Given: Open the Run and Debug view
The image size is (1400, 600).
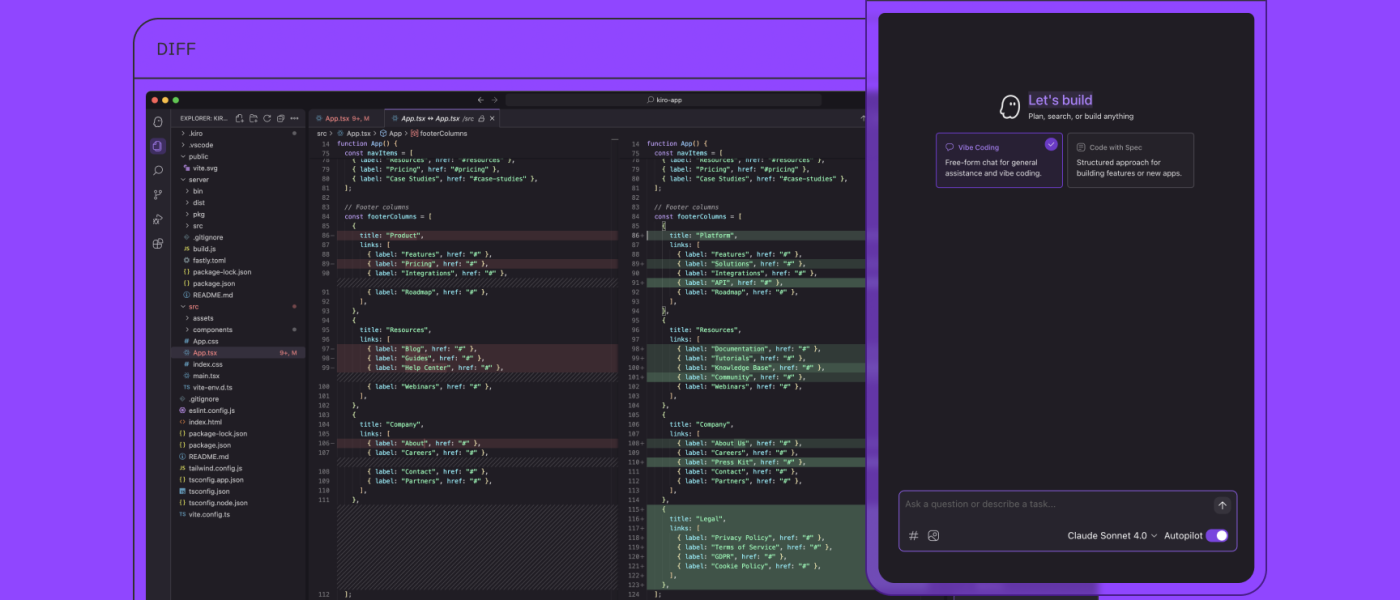Looking at the screenshot, I should (x=158, y=219).
